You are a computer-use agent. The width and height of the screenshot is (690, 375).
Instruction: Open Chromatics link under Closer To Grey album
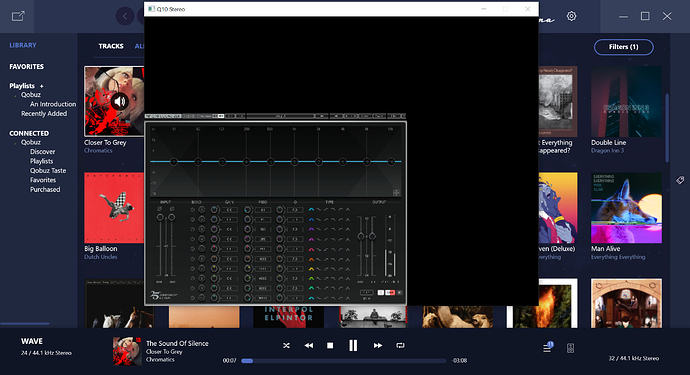[98, 151]
